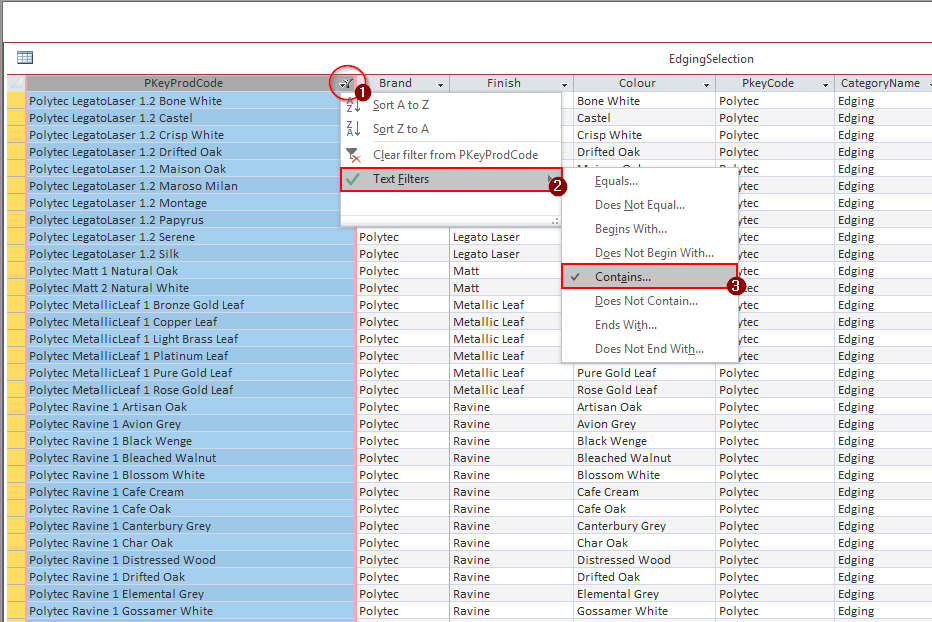932x622 pixels.
Task: Click Finish cell Matt in Natural Oak row
Action: (x=511, y=271)
